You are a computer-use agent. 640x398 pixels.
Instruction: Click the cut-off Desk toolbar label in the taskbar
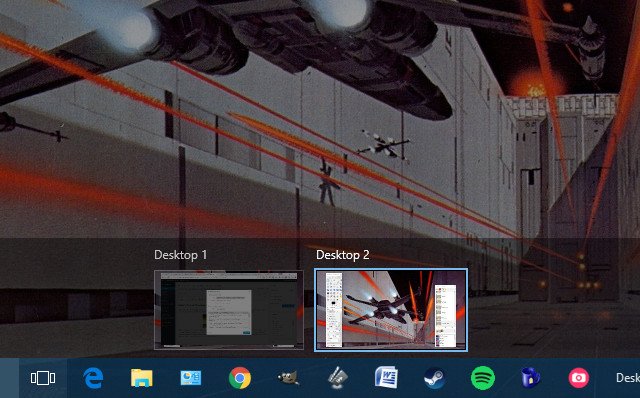(x=627, y=378)
